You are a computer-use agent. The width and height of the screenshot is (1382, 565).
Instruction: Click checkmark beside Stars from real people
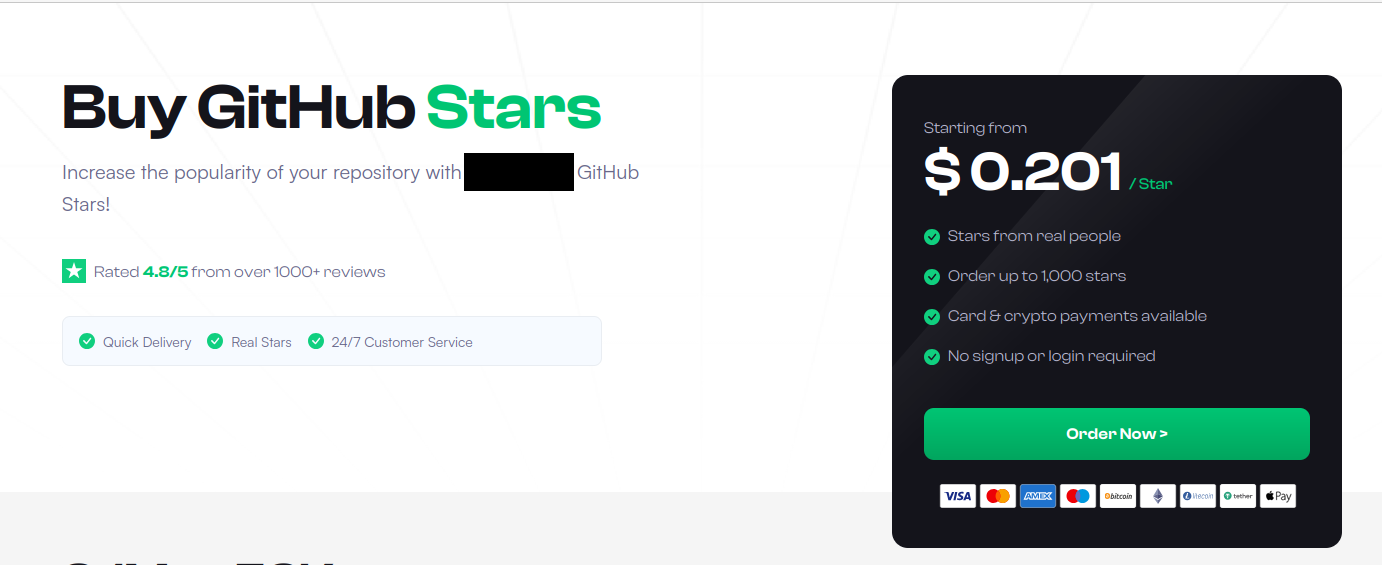pyautogui.click(x=931, y=237)
